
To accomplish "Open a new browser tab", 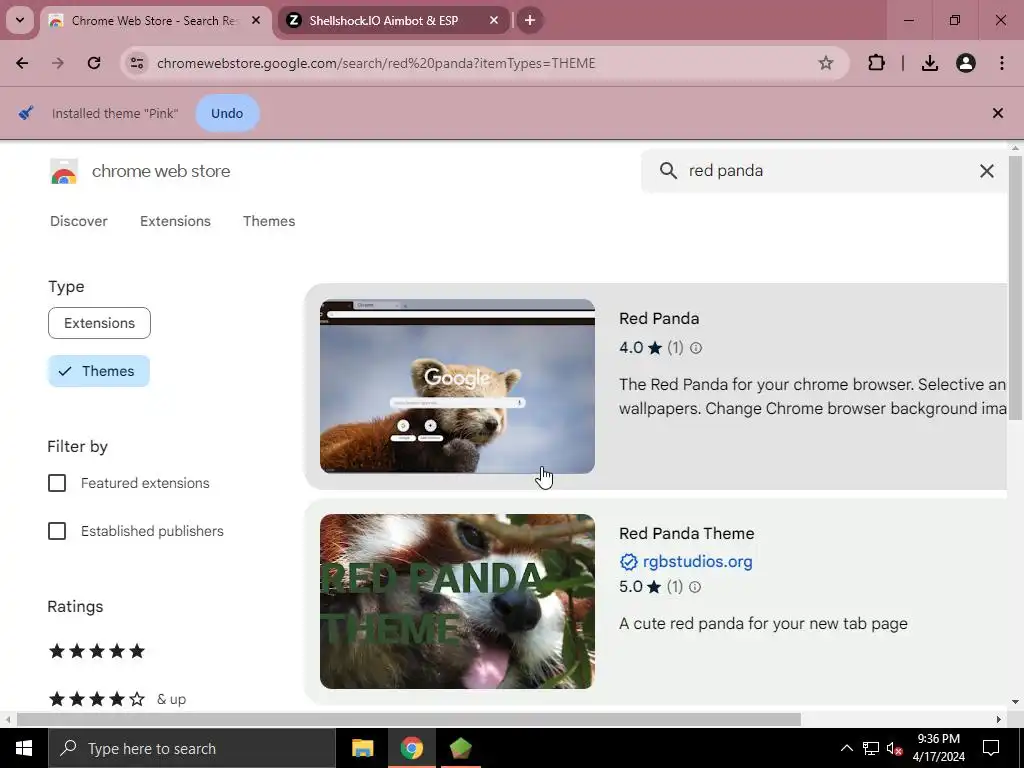I will [530, 20].
